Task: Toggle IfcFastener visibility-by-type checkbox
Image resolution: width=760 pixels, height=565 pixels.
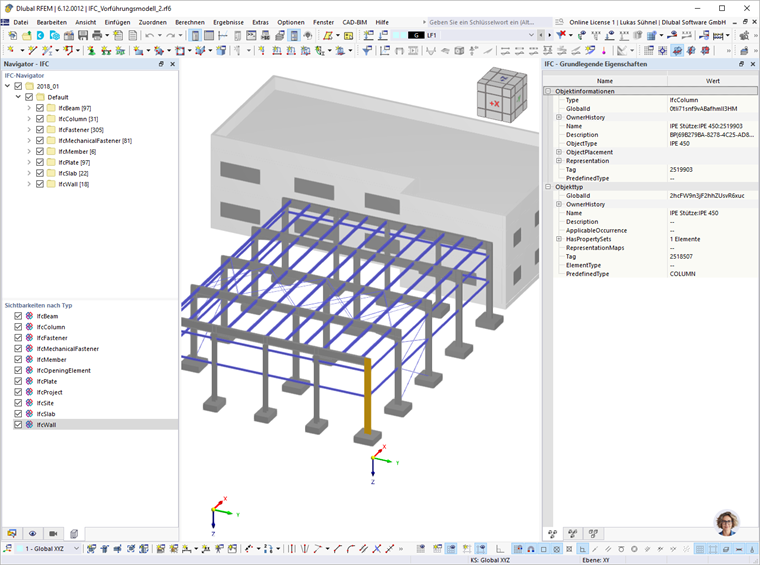Action: tap(18, 338)
